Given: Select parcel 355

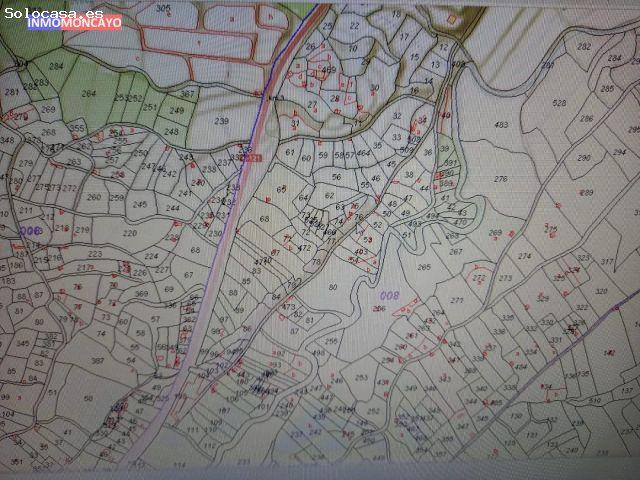Looking at the screenshot, I should tap(77, 128).
